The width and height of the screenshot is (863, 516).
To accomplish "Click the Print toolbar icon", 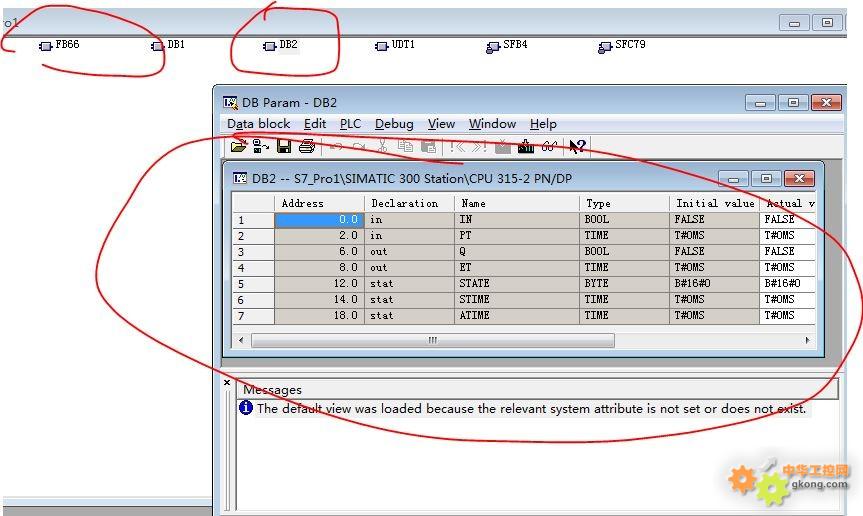I will tap(307, 146).
